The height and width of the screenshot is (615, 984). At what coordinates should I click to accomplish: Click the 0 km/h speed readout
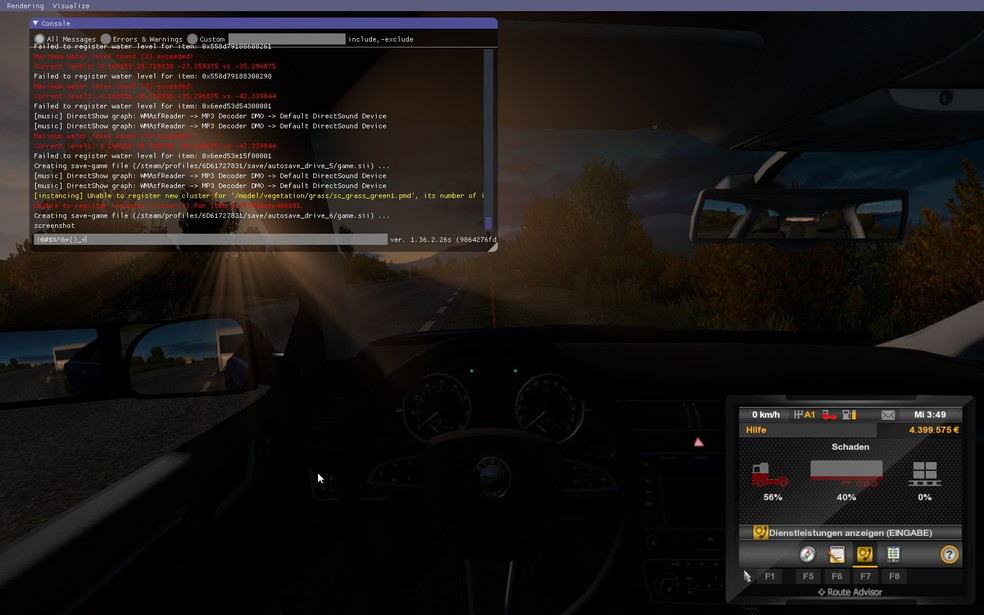coord(766,415)
